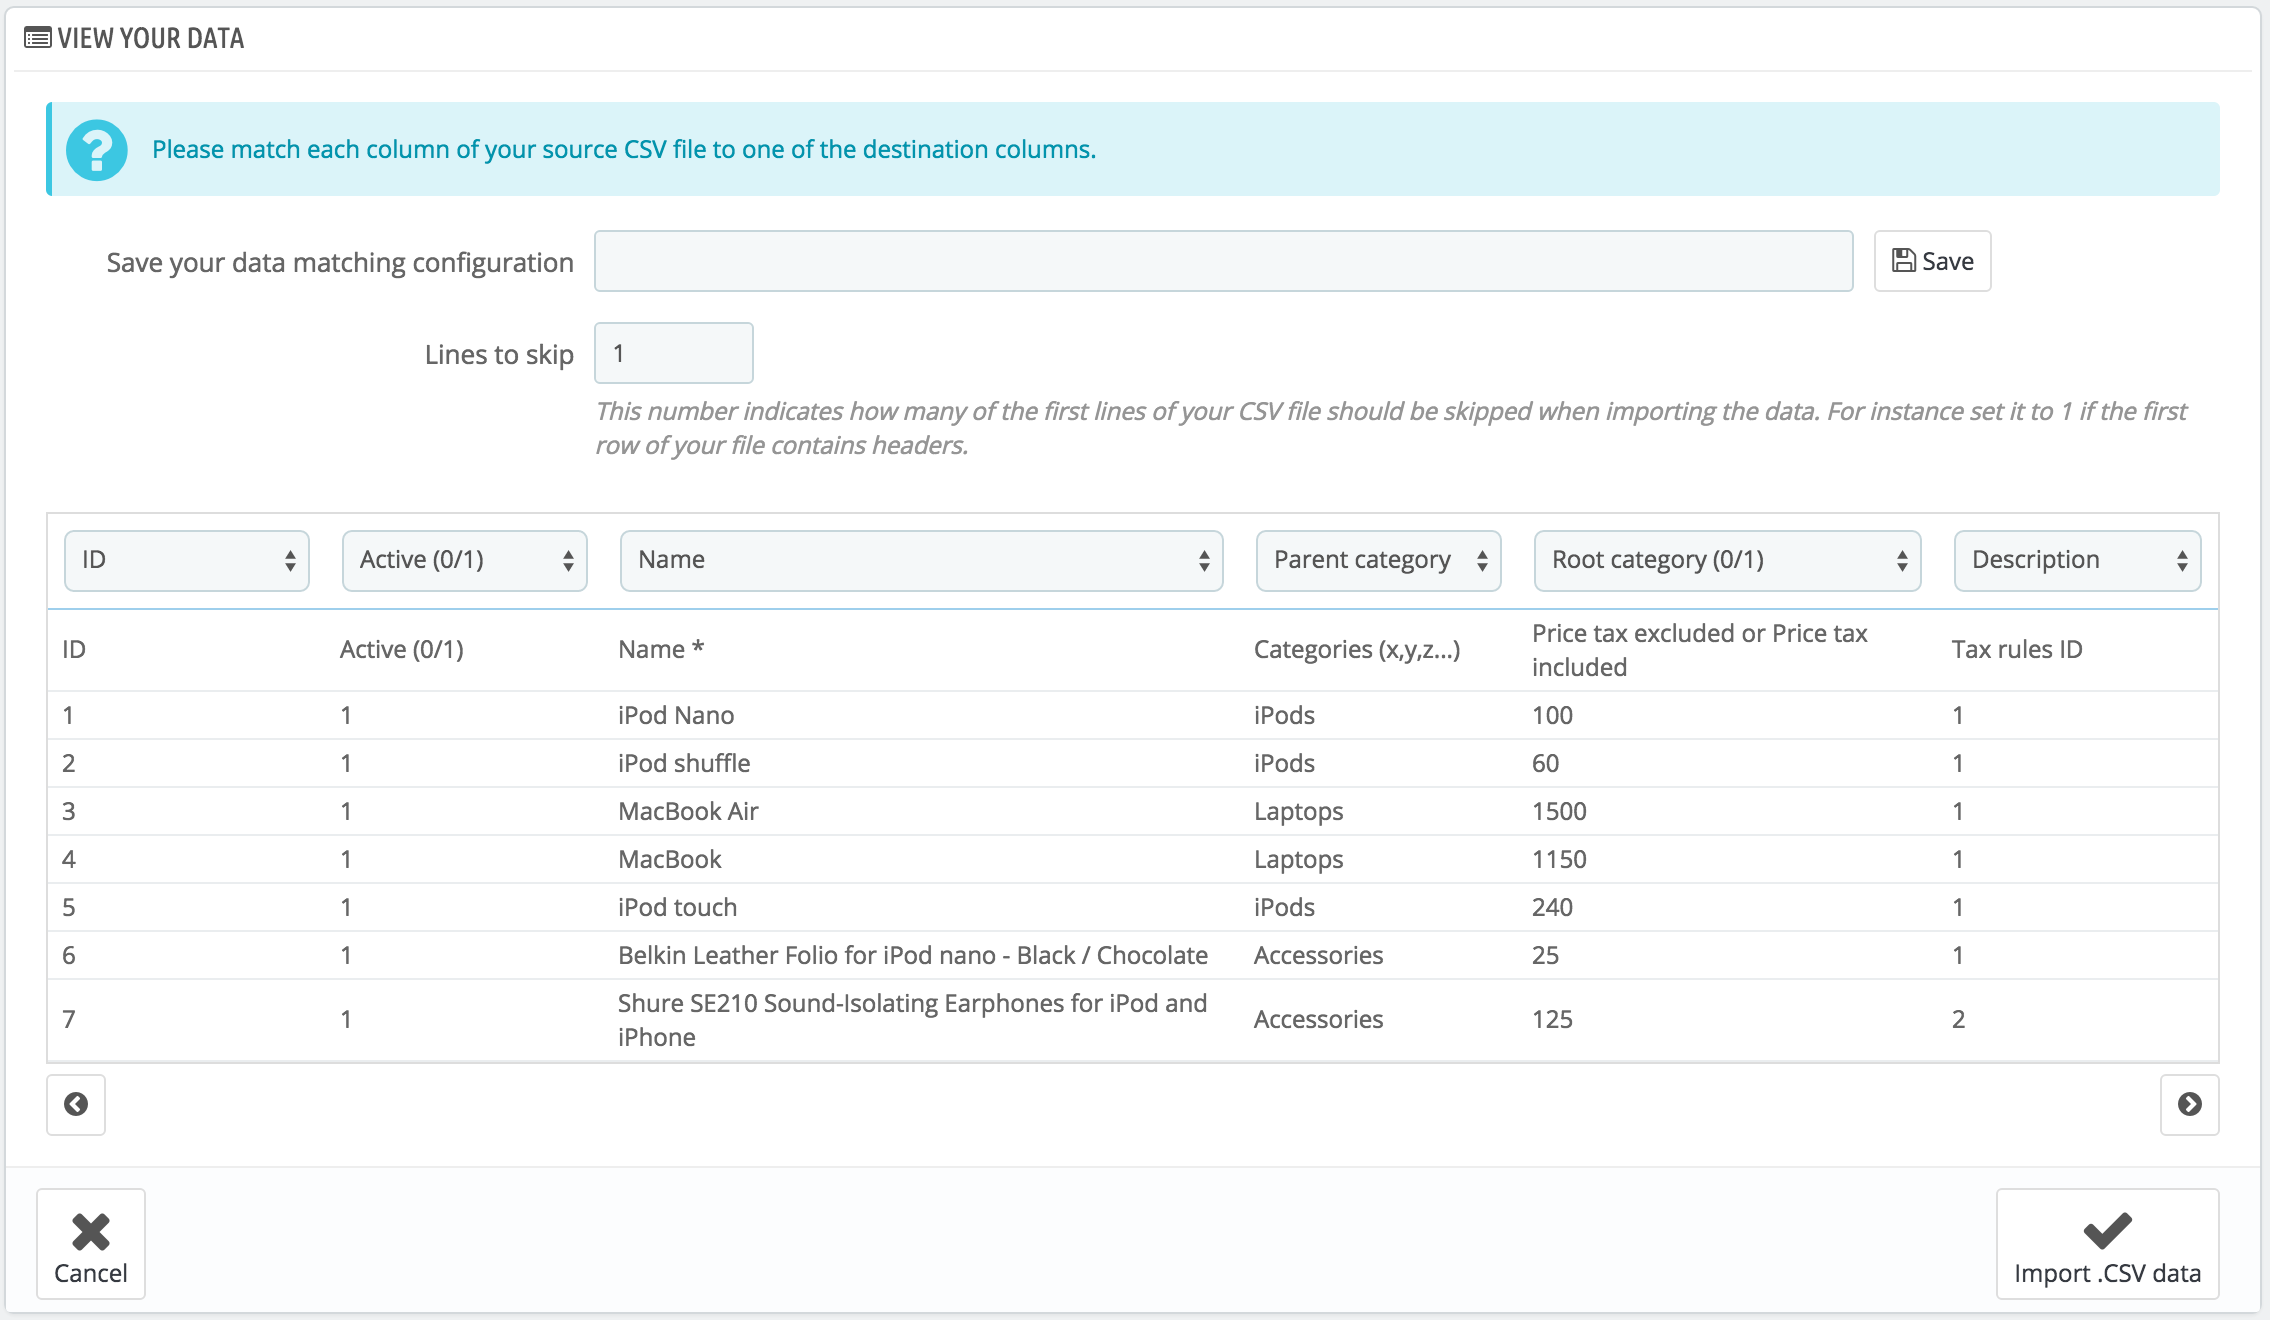
Task: Click the Save button with floppy icon
Action: click(1932, 261)
